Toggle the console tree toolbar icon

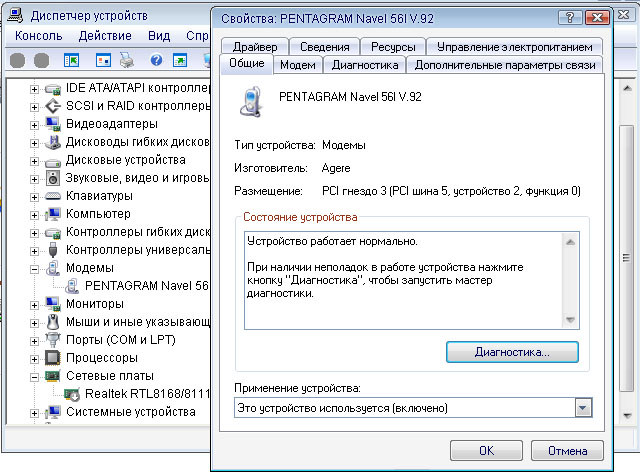click(71, 60)
